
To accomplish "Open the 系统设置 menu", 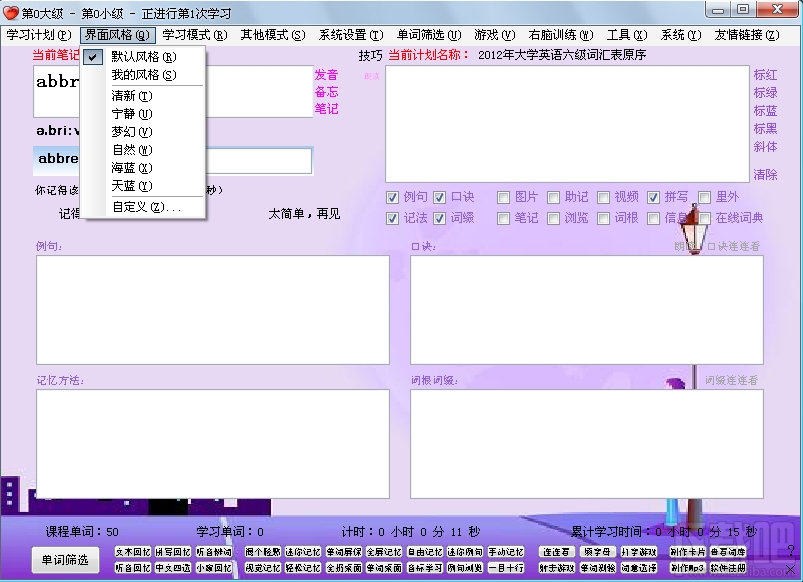I will click(x=351, y=35).
